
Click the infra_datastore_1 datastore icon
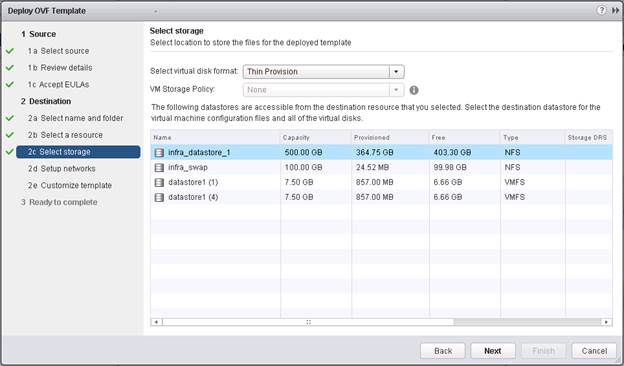[159, 153]
